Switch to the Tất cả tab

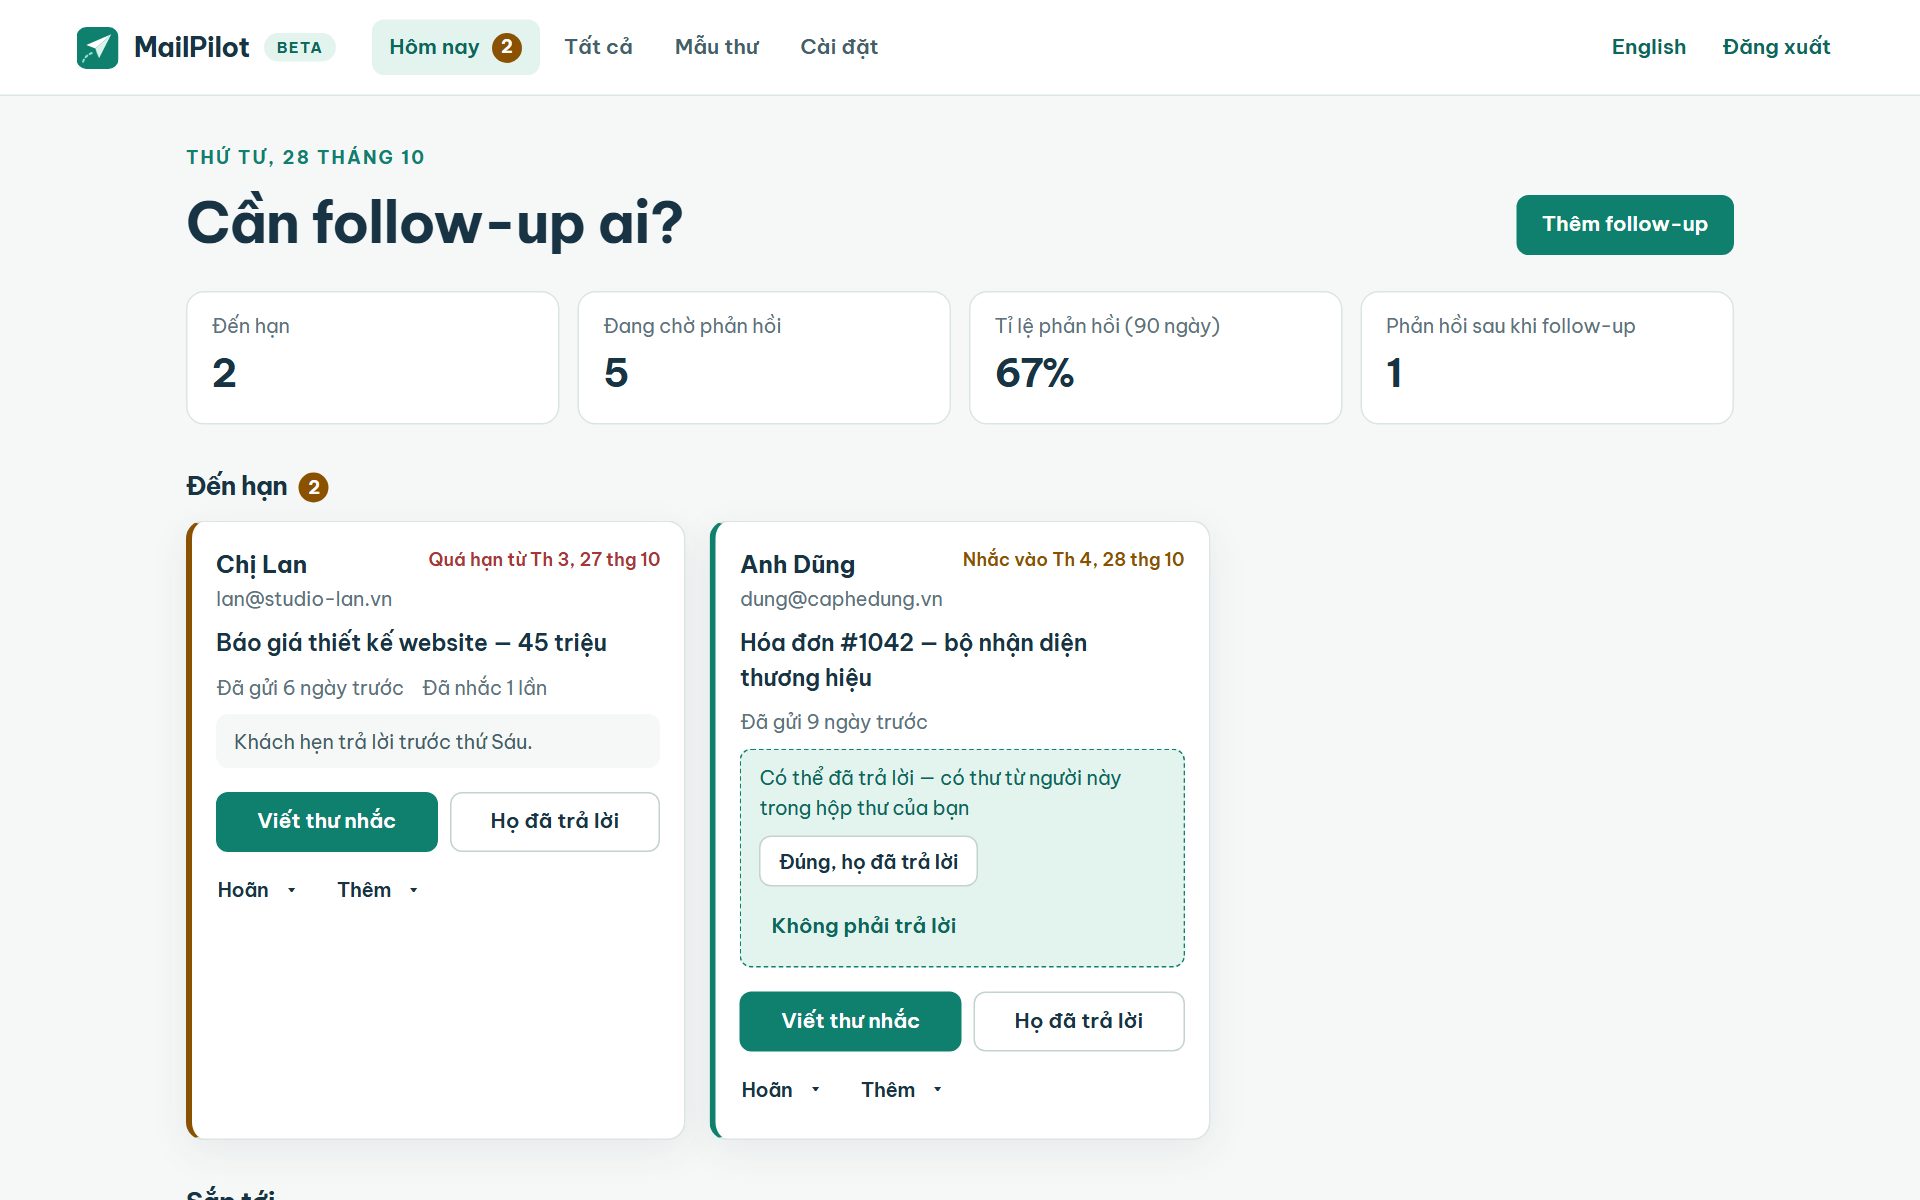click(x=598, y=47)
